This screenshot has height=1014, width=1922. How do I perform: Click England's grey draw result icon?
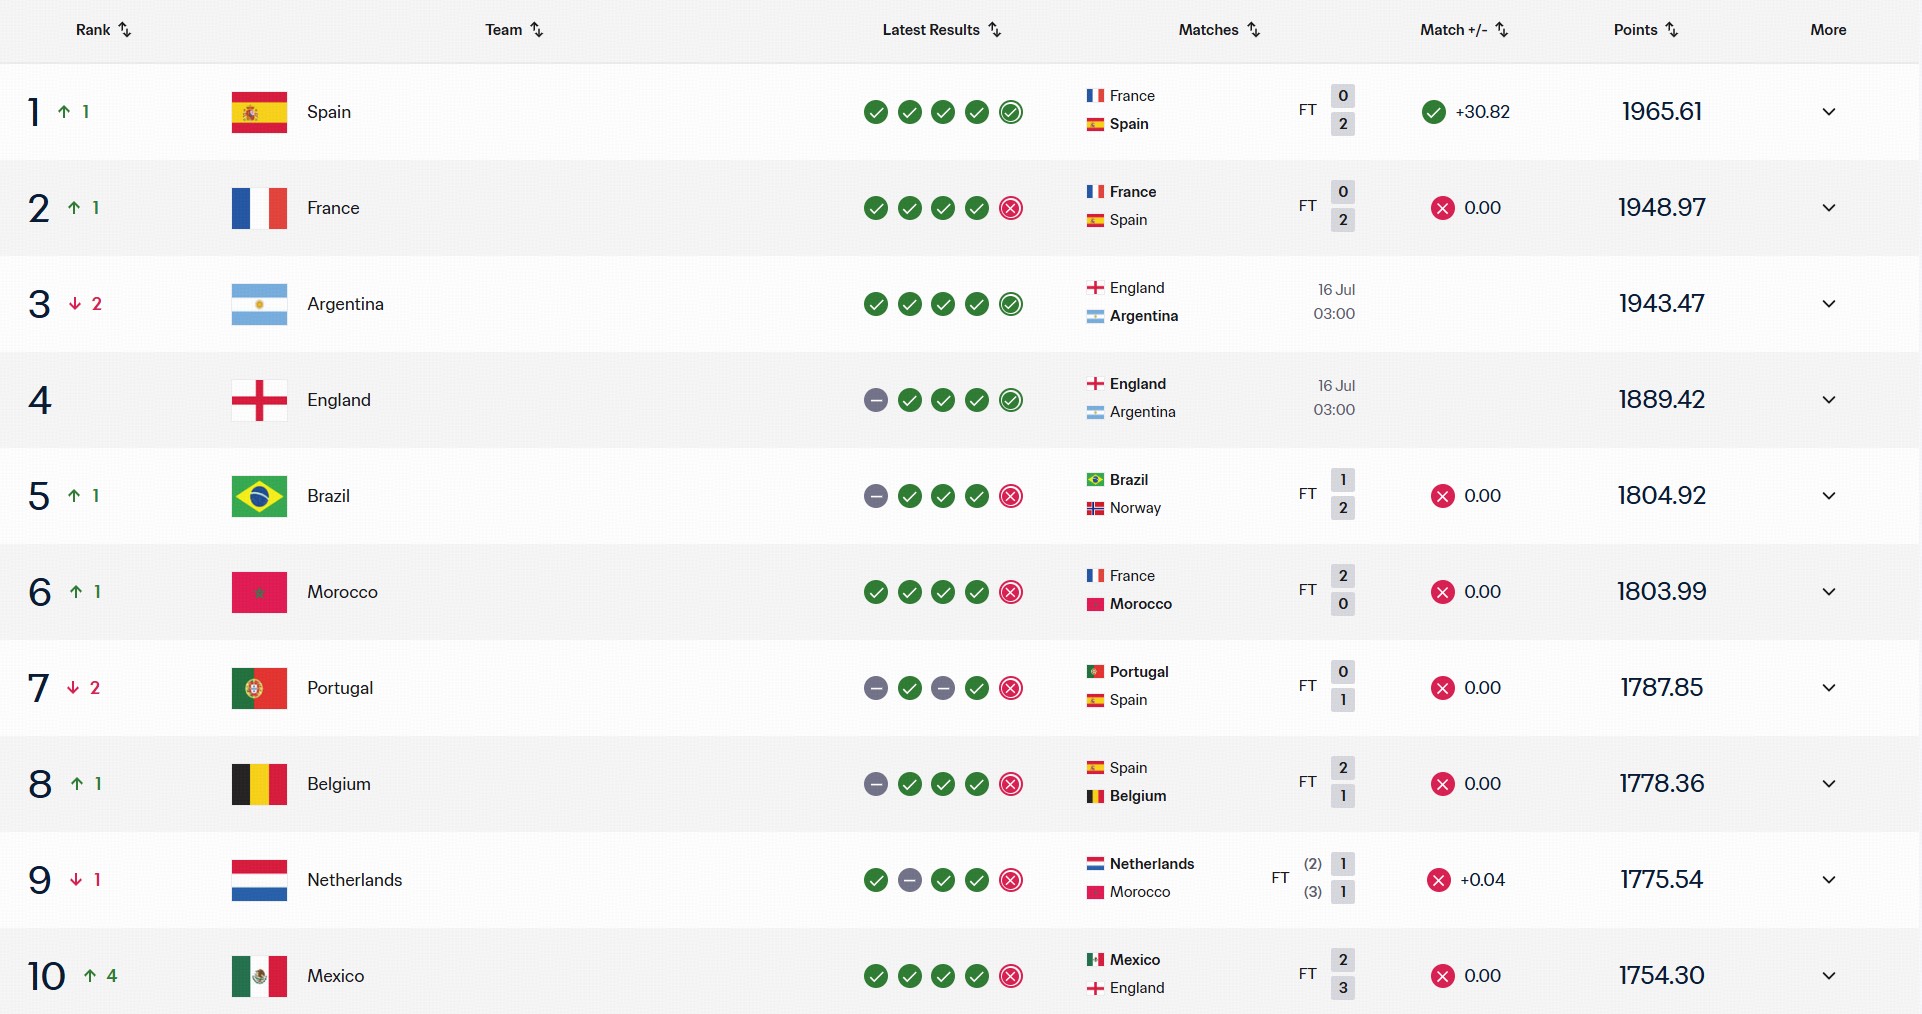(876, 400)
